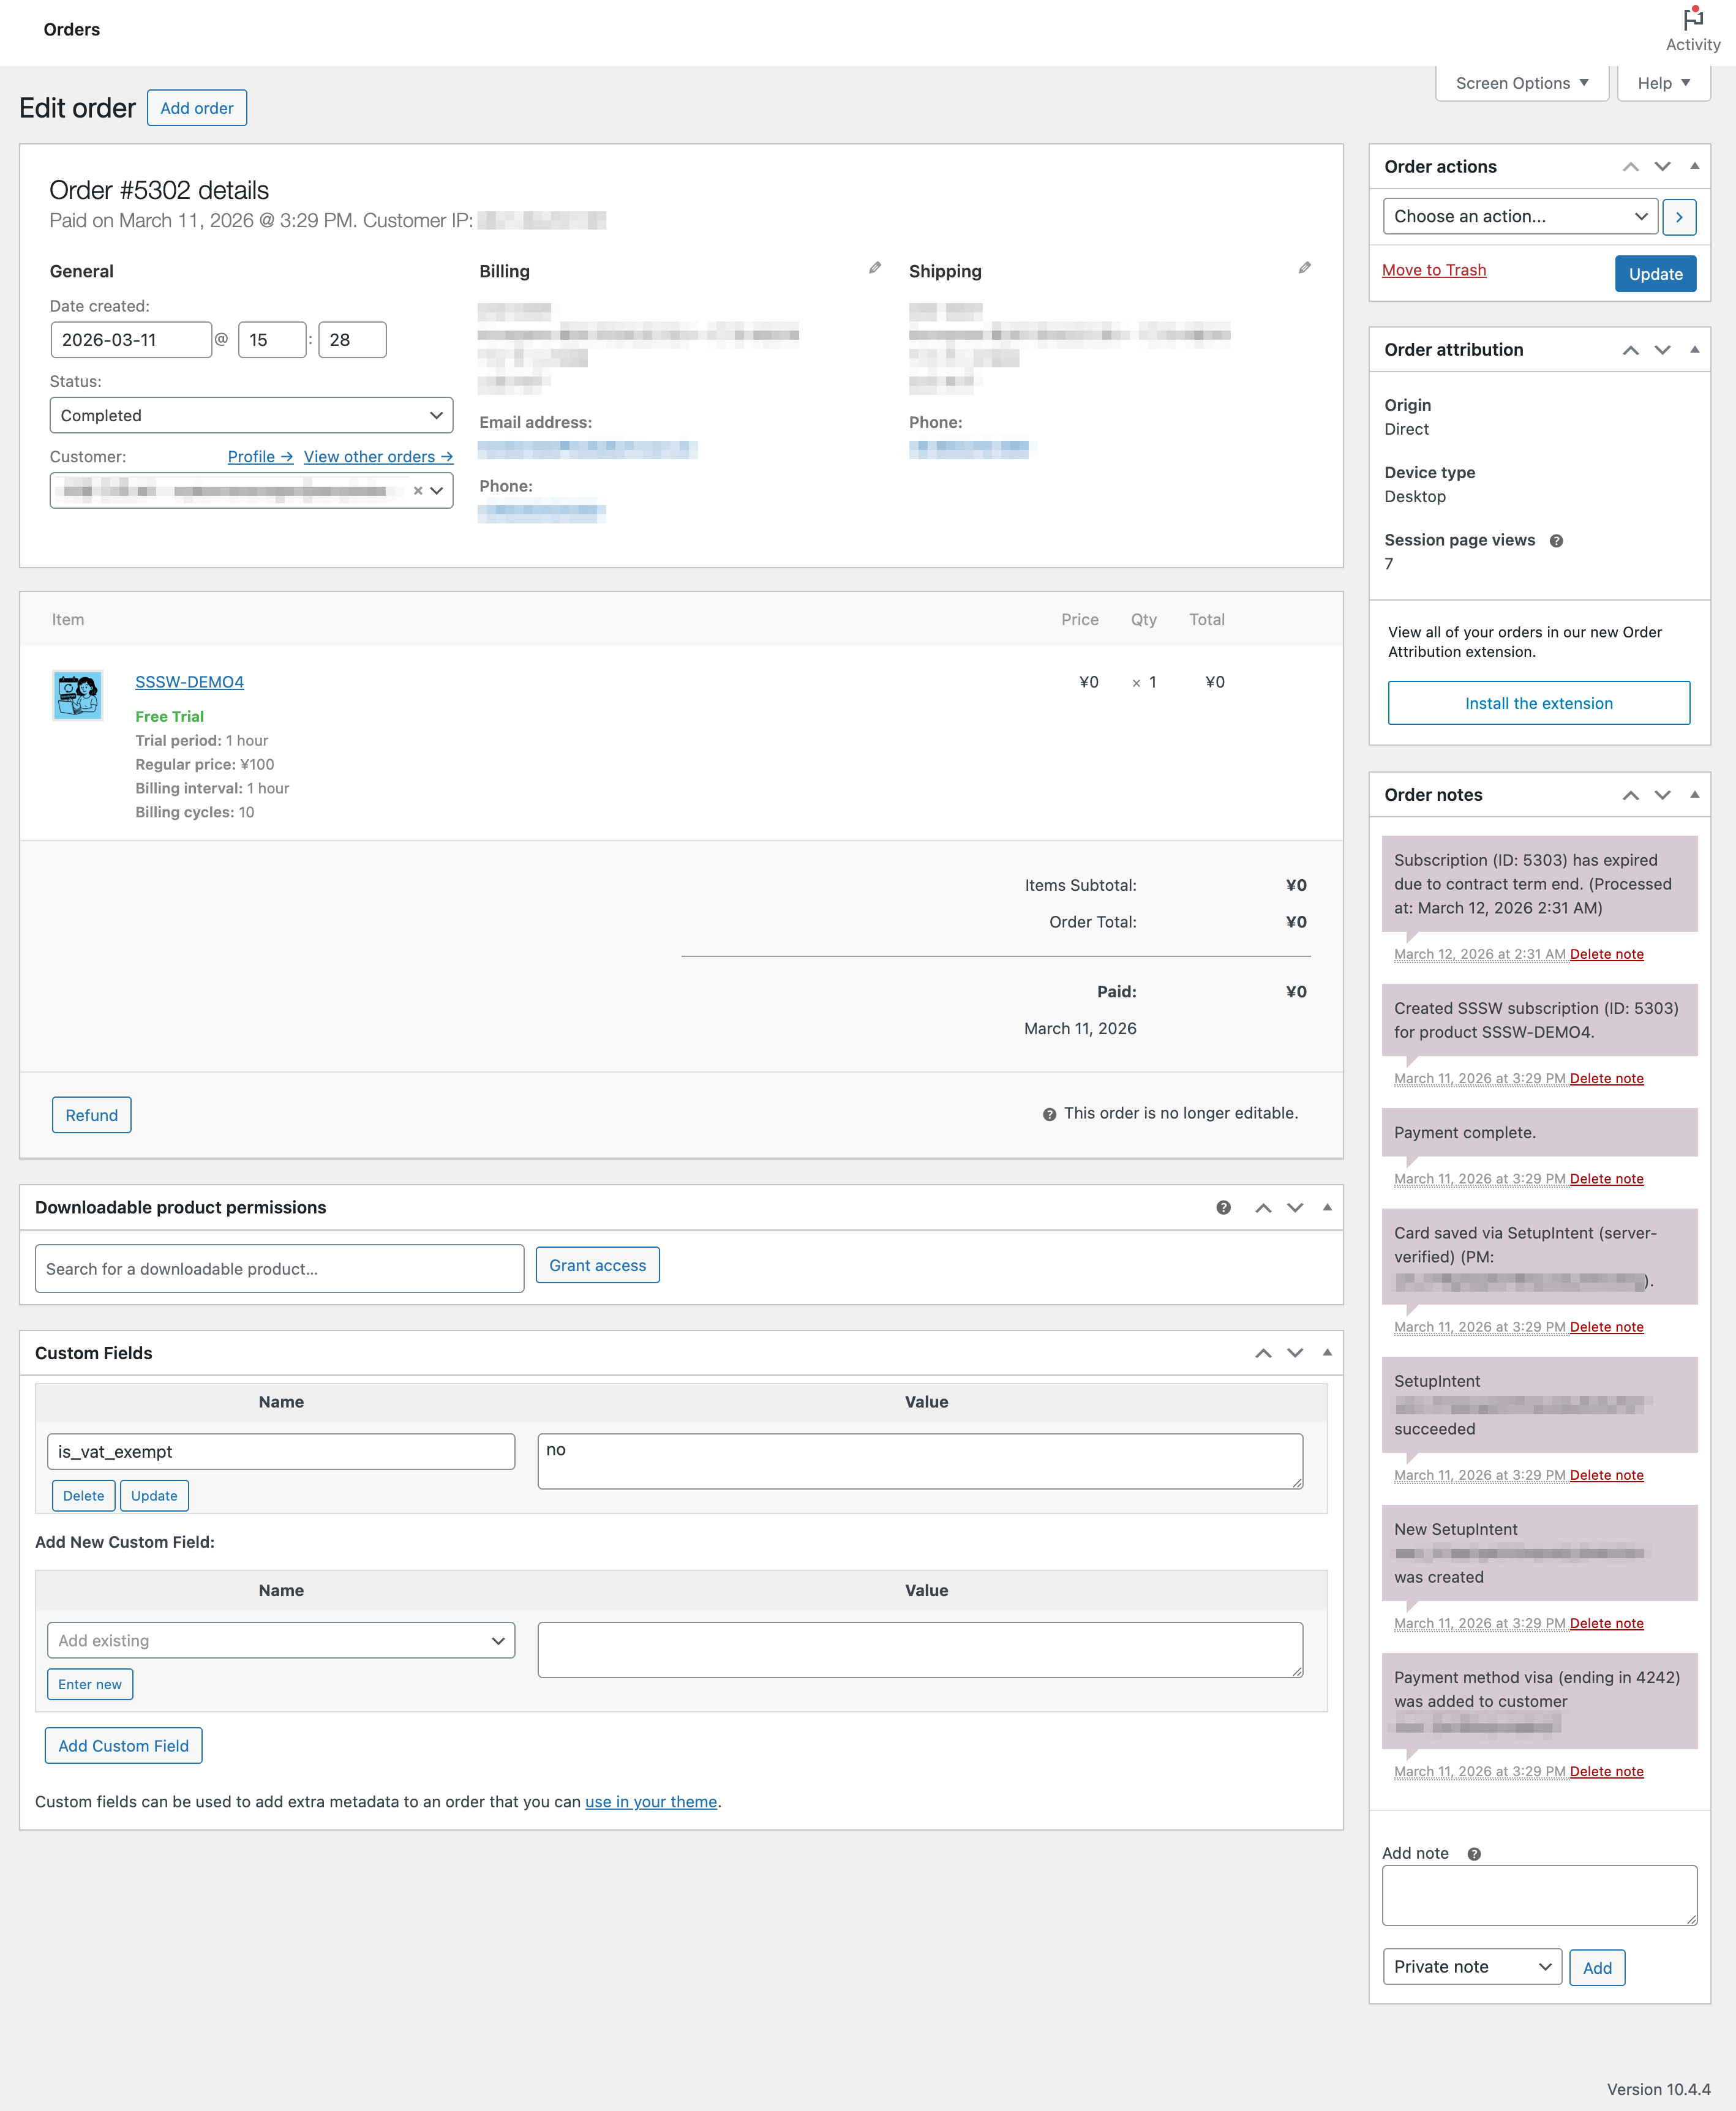The image size is (1736, 2111).
Task: Collapse the Order notes panel triangle
Action: pos(1694,795)
